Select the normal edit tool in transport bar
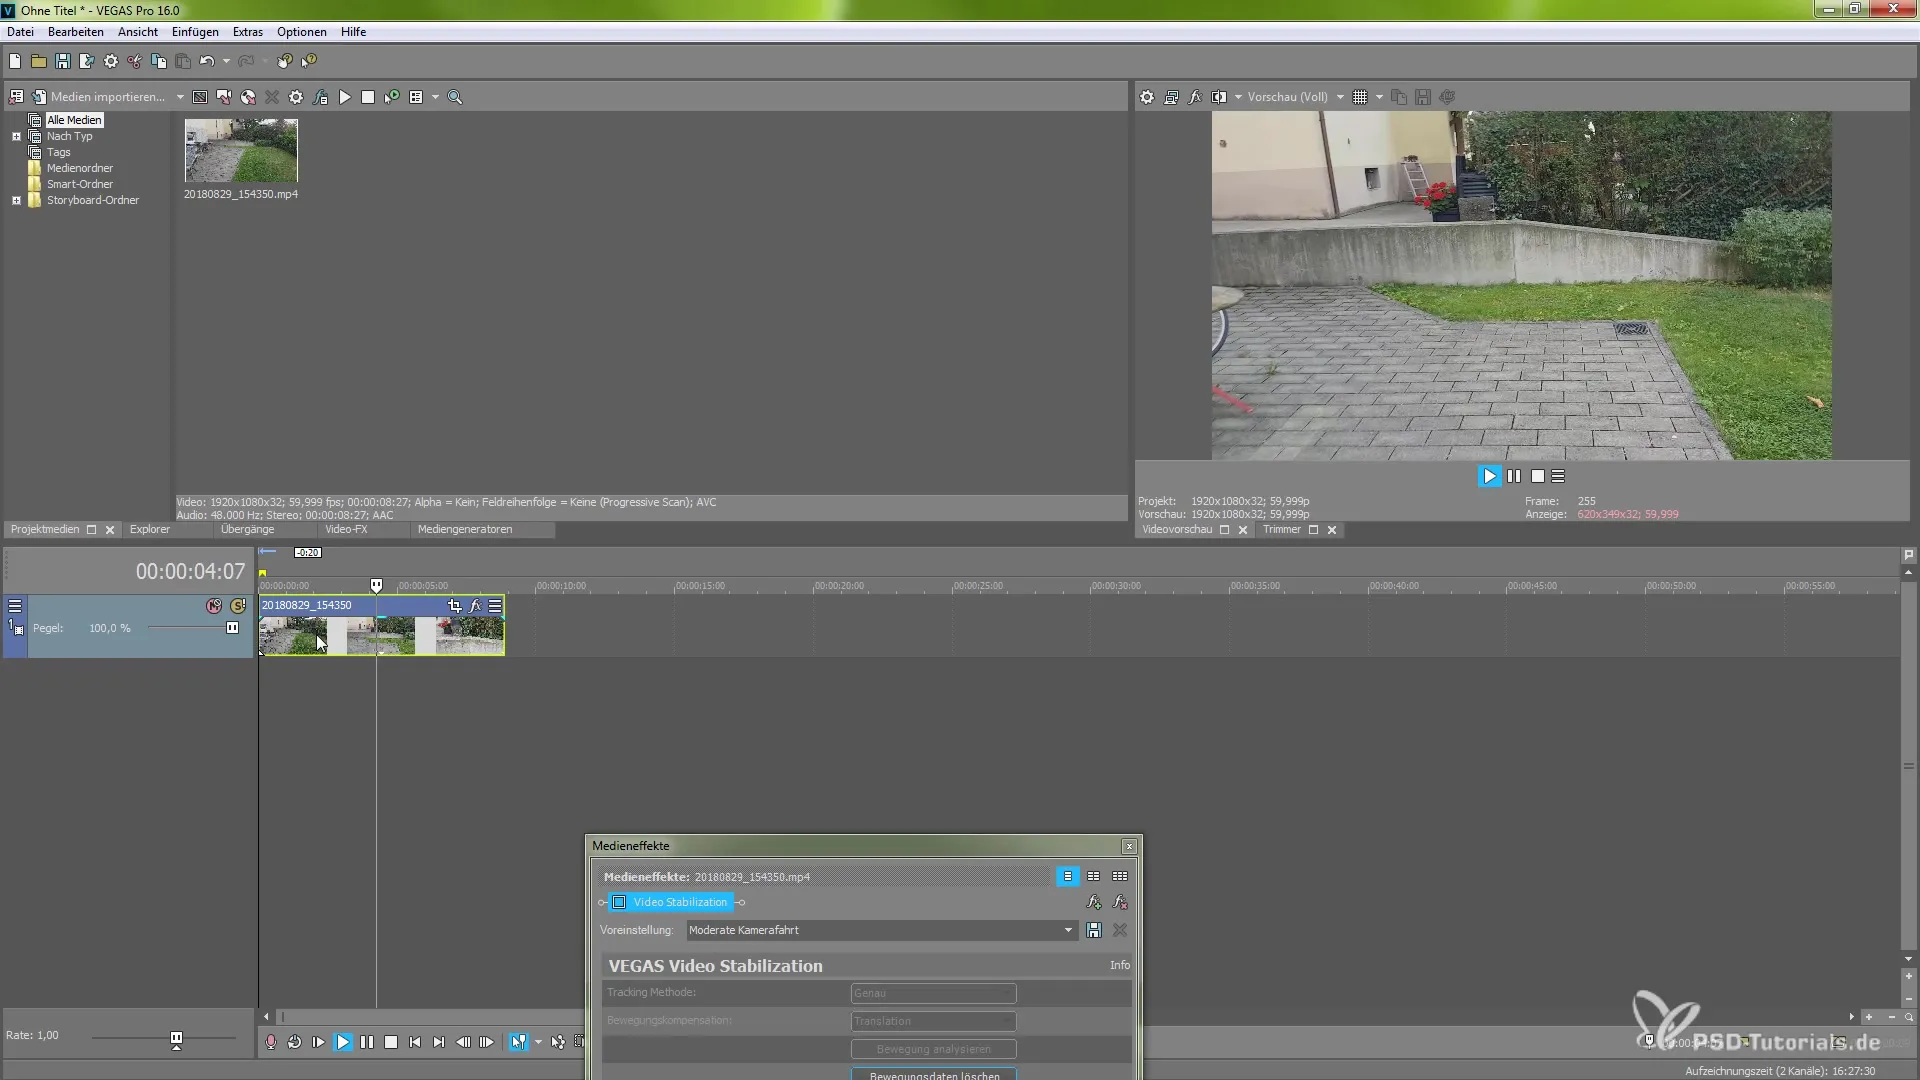 [x=518, y=1042]
